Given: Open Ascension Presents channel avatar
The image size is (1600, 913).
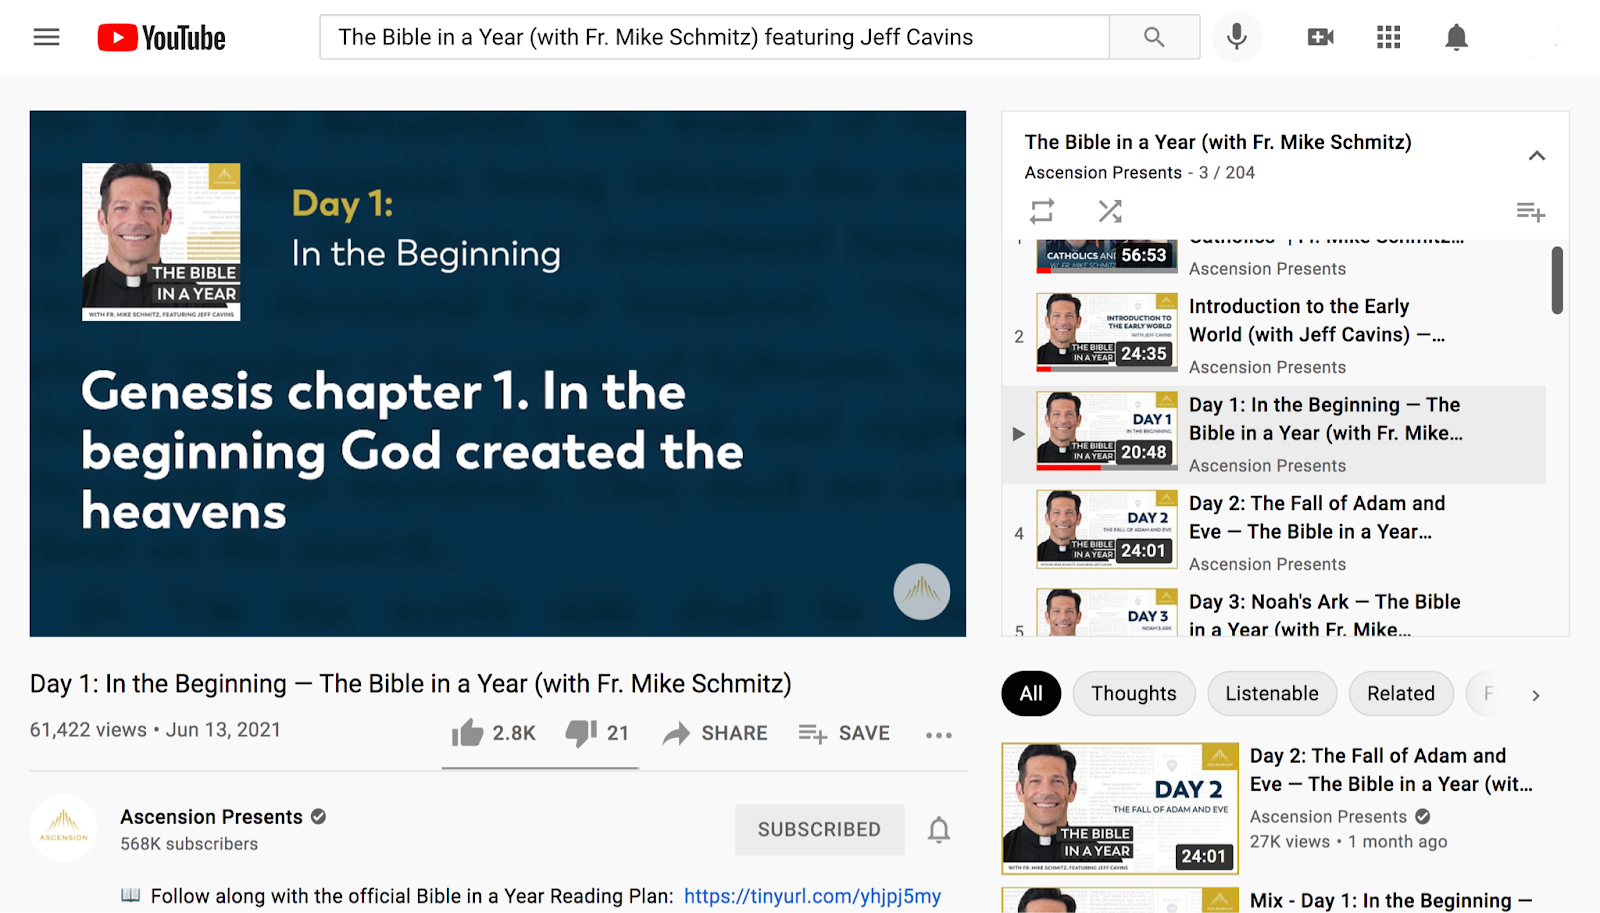Looking at the screenshot, I should pos(64,829).
